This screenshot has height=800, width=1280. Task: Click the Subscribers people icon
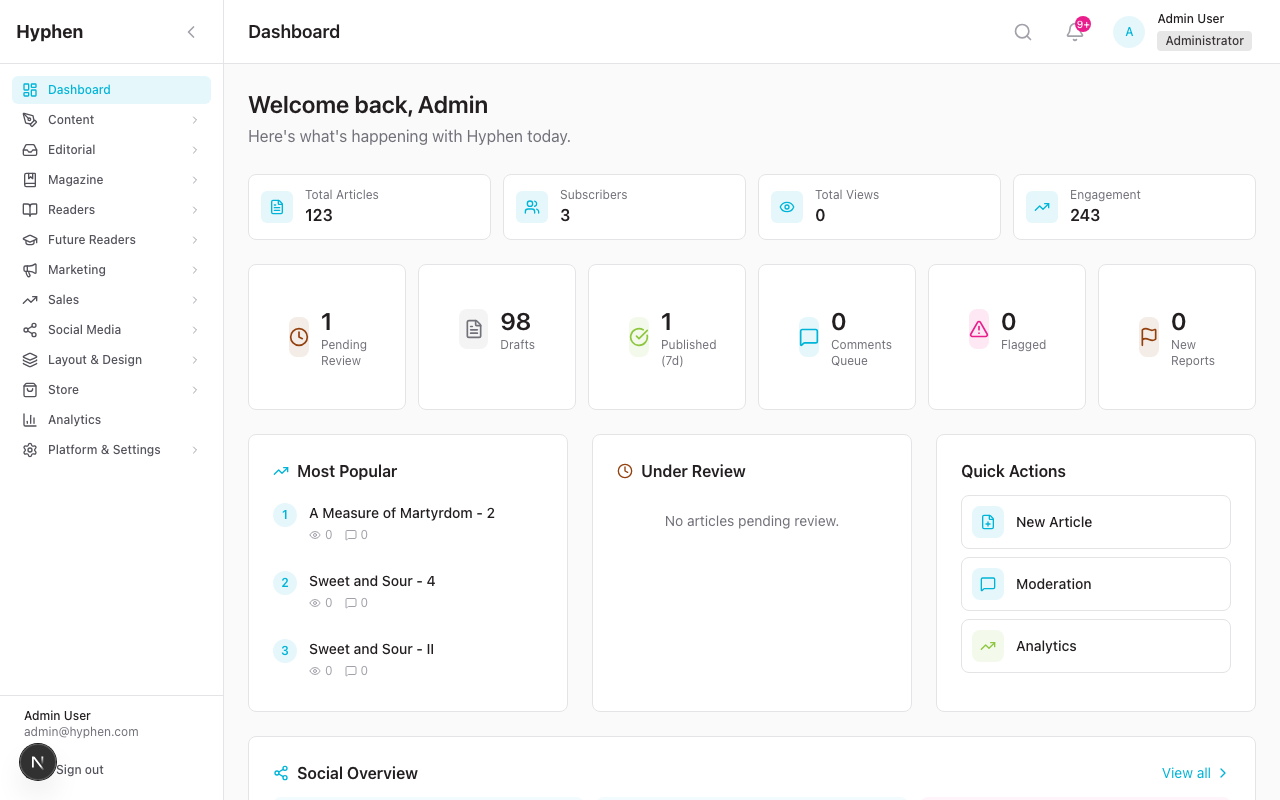[x=532, y=207]
